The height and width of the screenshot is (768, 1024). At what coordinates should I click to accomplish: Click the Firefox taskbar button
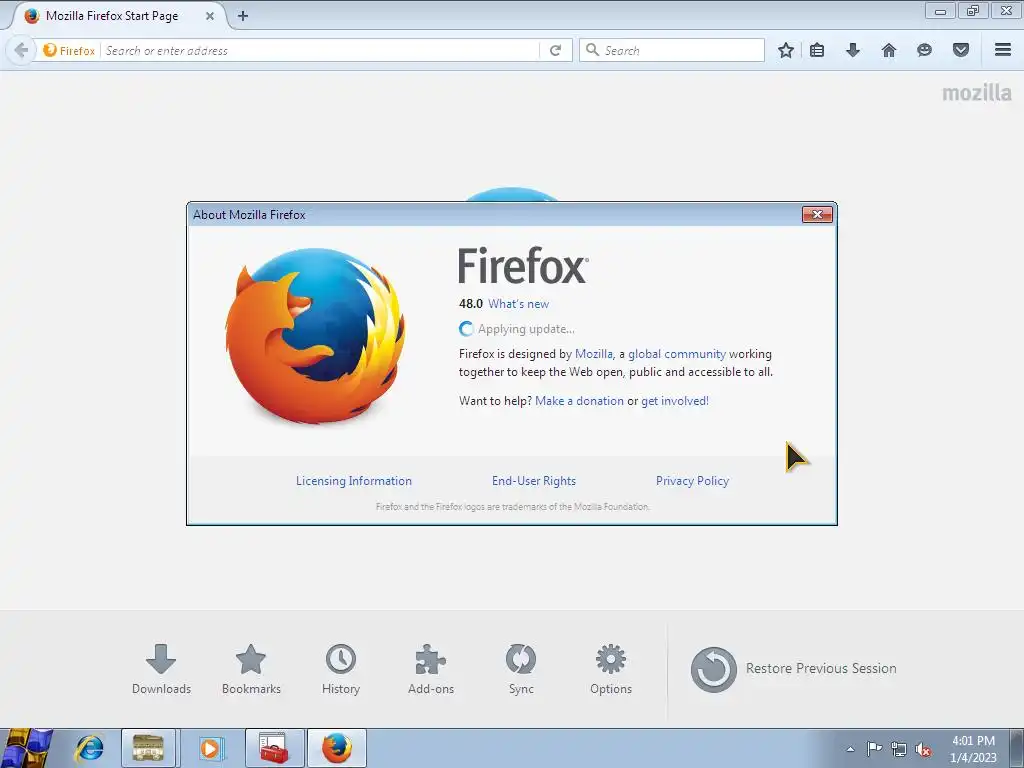click(337, 748)
